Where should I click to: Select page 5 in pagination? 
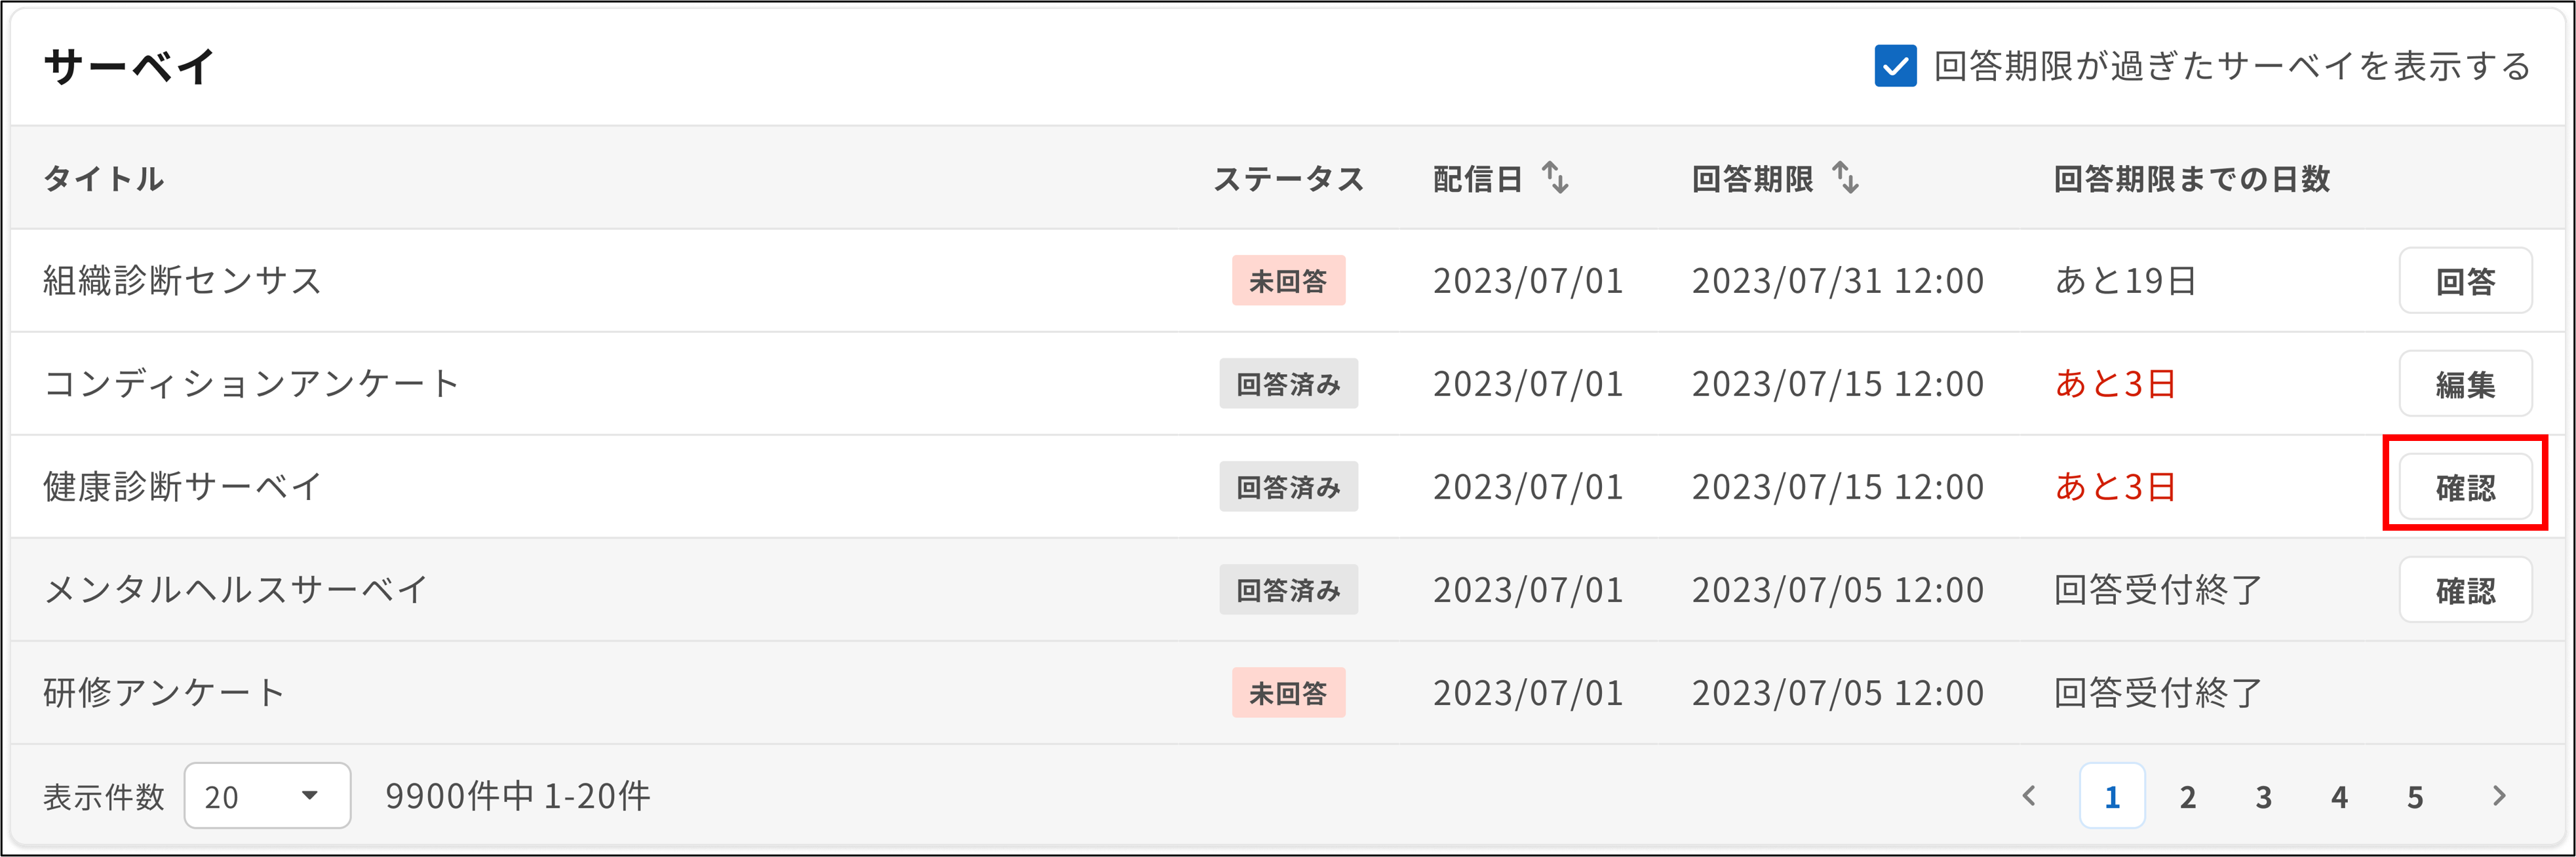2417,797
